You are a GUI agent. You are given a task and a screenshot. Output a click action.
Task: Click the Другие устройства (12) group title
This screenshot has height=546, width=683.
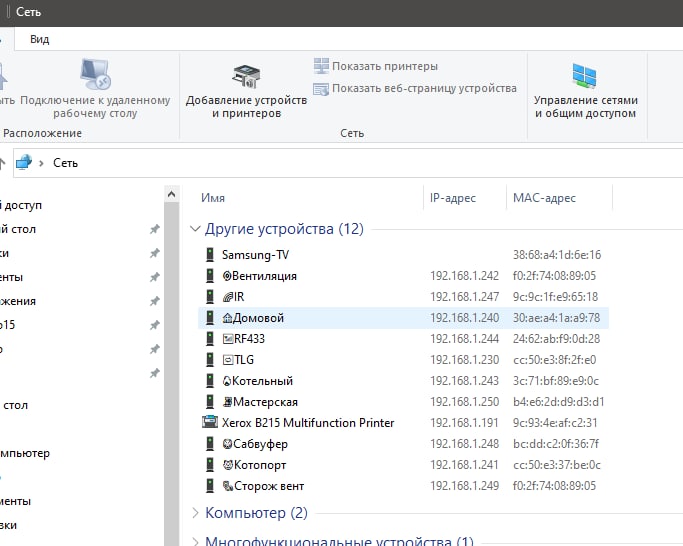(x=284, y=229)
